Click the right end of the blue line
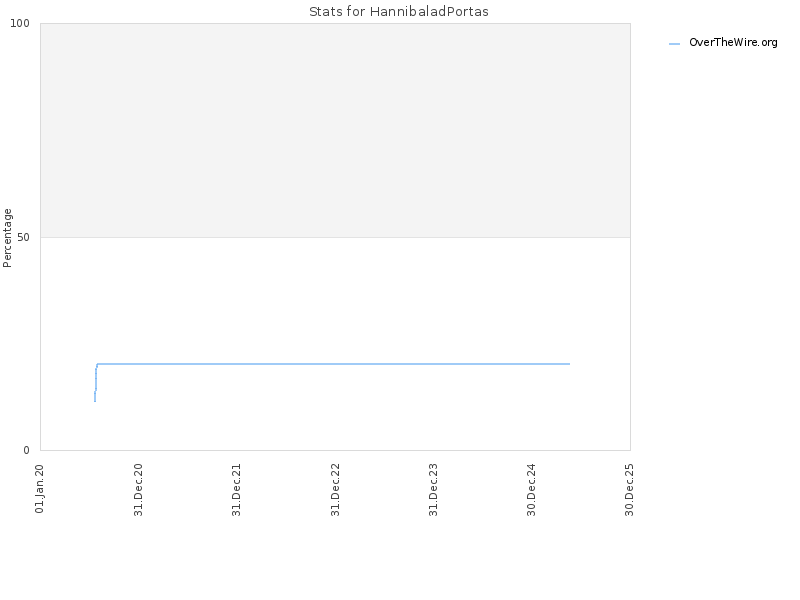 point(569,364)
